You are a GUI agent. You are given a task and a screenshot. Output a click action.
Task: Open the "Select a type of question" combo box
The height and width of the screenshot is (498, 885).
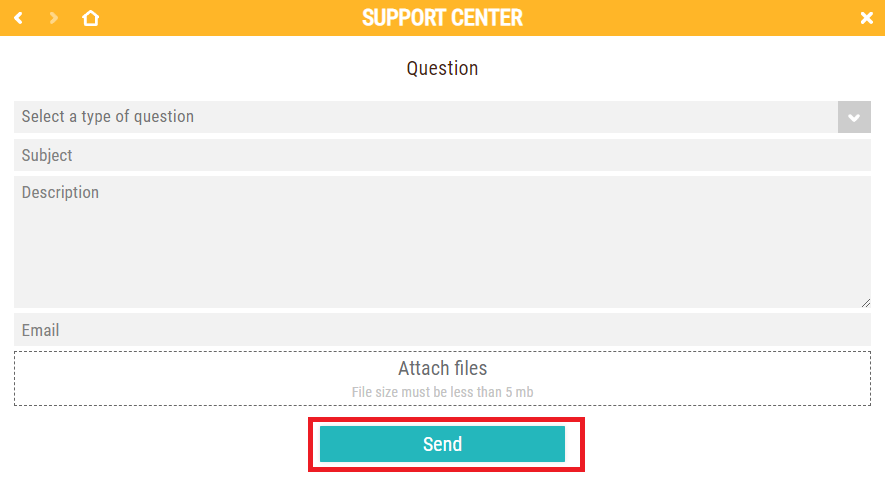point(425,117)
